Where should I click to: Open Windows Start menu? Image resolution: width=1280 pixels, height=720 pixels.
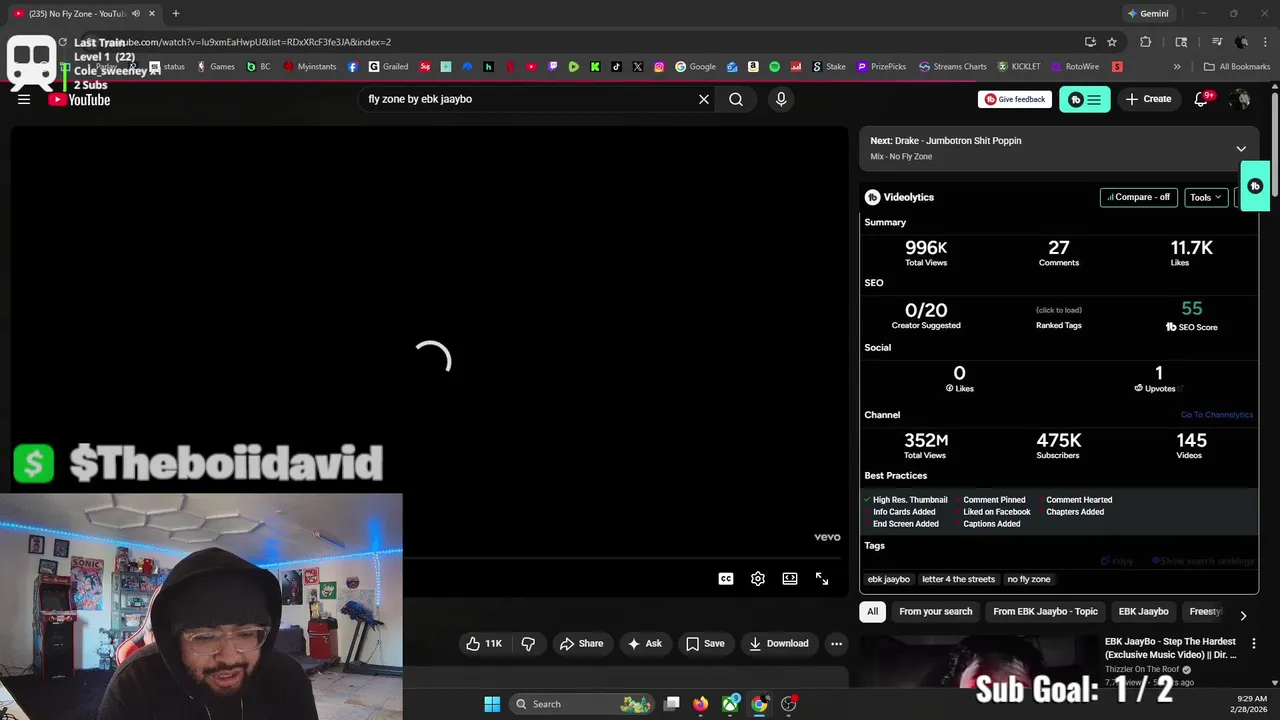[x=492, y=704]
